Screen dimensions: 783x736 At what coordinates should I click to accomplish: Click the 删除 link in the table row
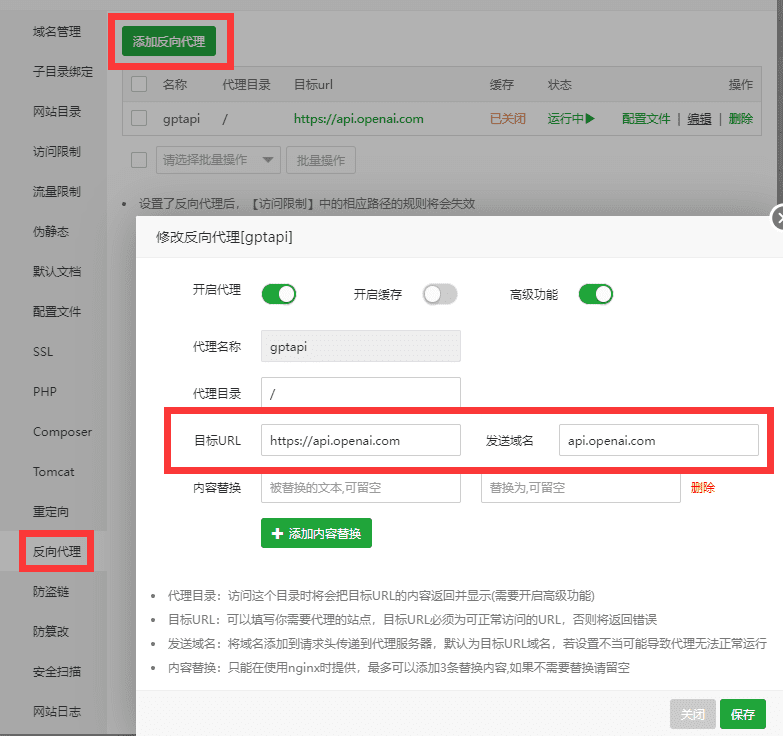point(741,118)
